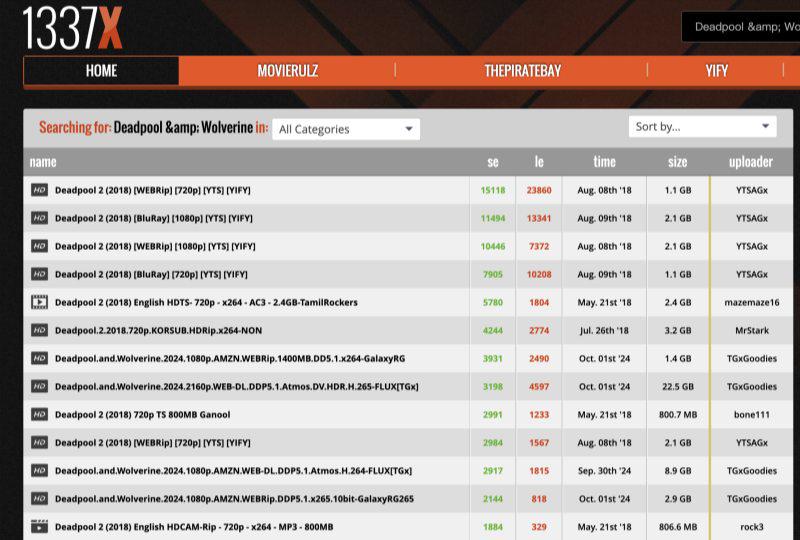Click size value 22.5 GB
This screenshot has height=540, width=800.
tap(678, 386)
